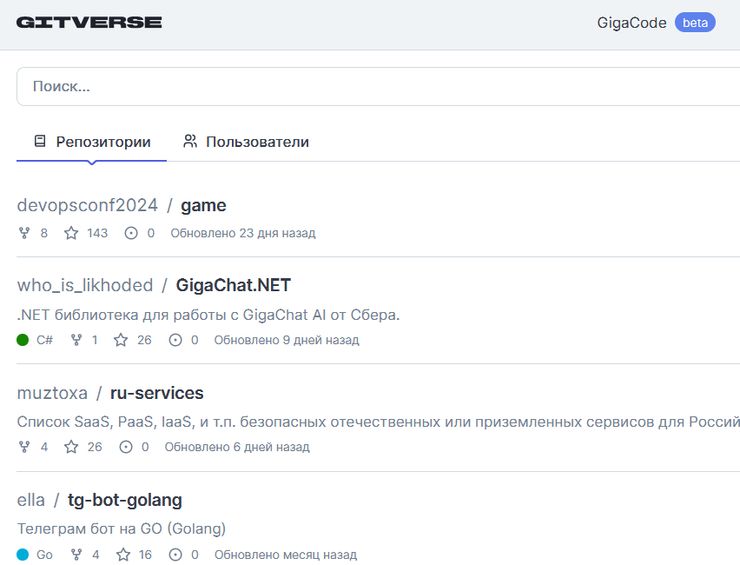740x565 pixels.
Task: Click the star icon in the game row
Action: (71, 233)
